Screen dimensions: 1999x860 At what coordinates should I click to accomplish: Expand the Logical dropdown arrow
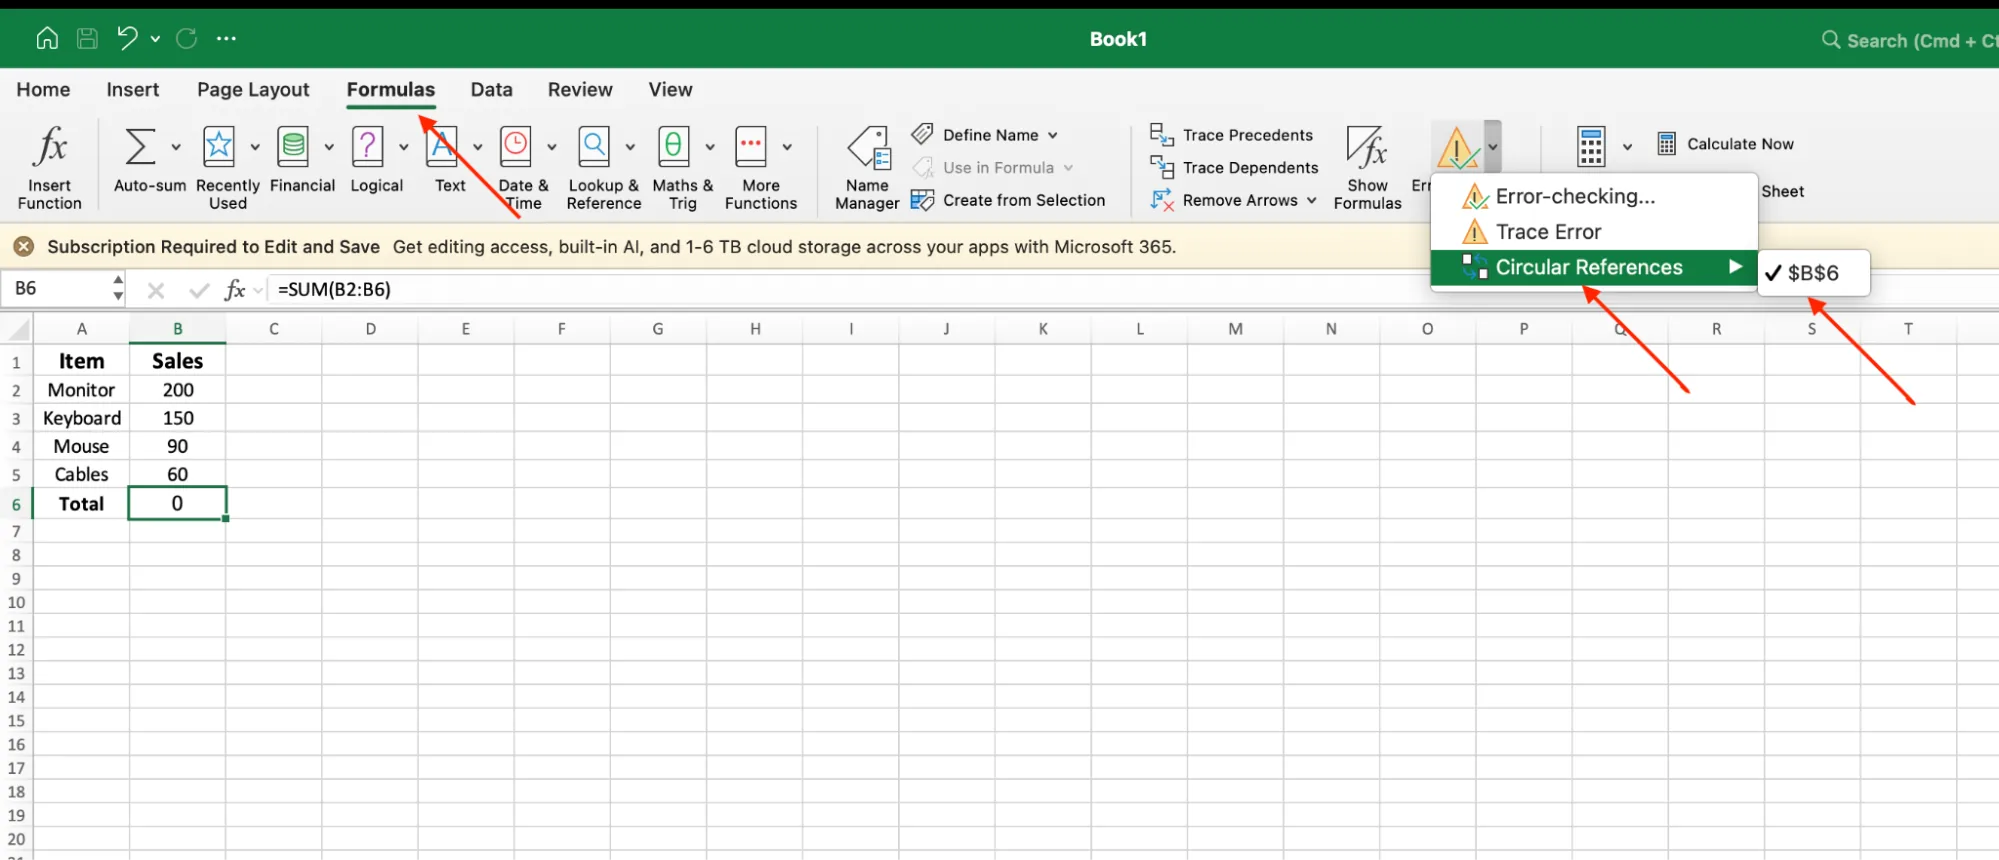click(404, 147)
